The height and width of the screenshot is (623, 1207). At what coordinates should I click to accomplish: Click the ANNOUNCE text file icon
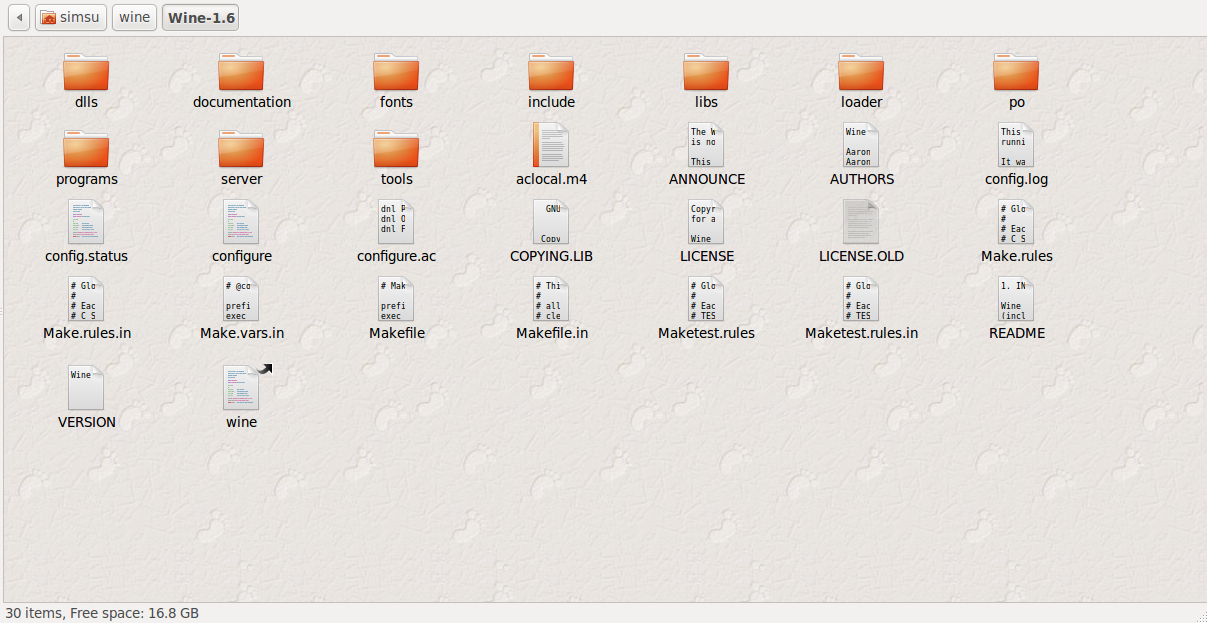[x=706, y=145]
